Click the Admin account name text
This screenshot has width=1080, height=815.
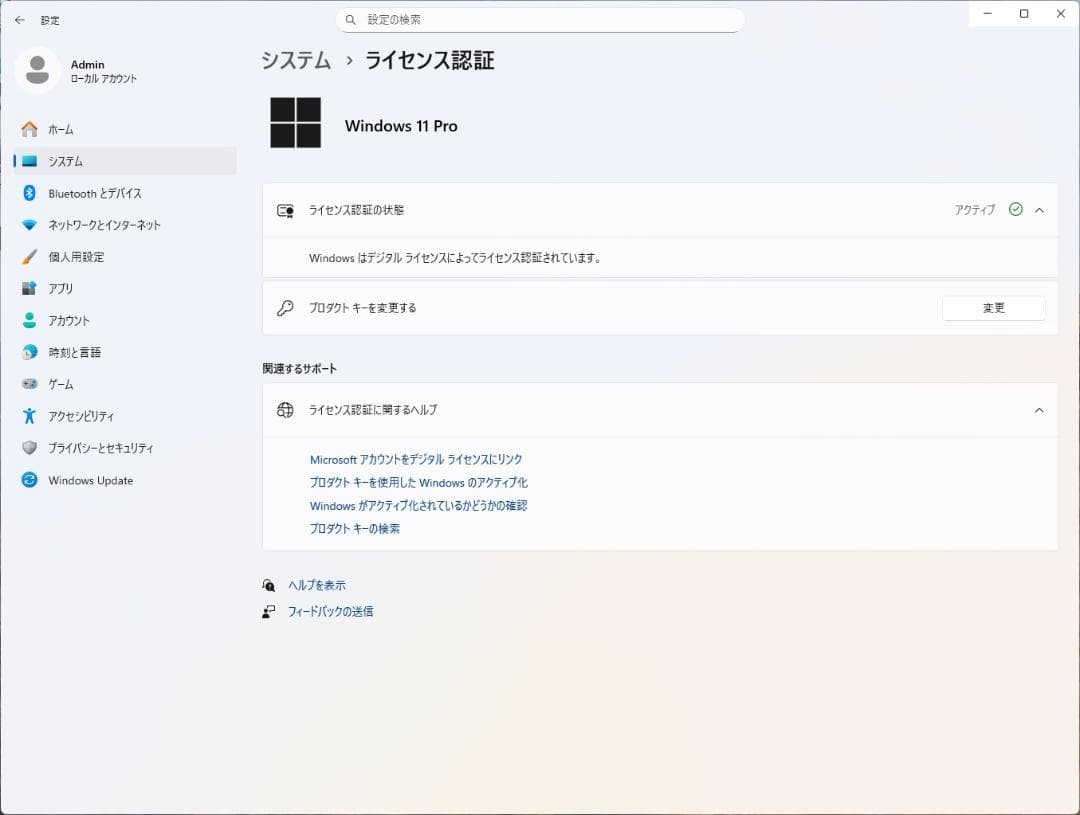coord(87,64)
